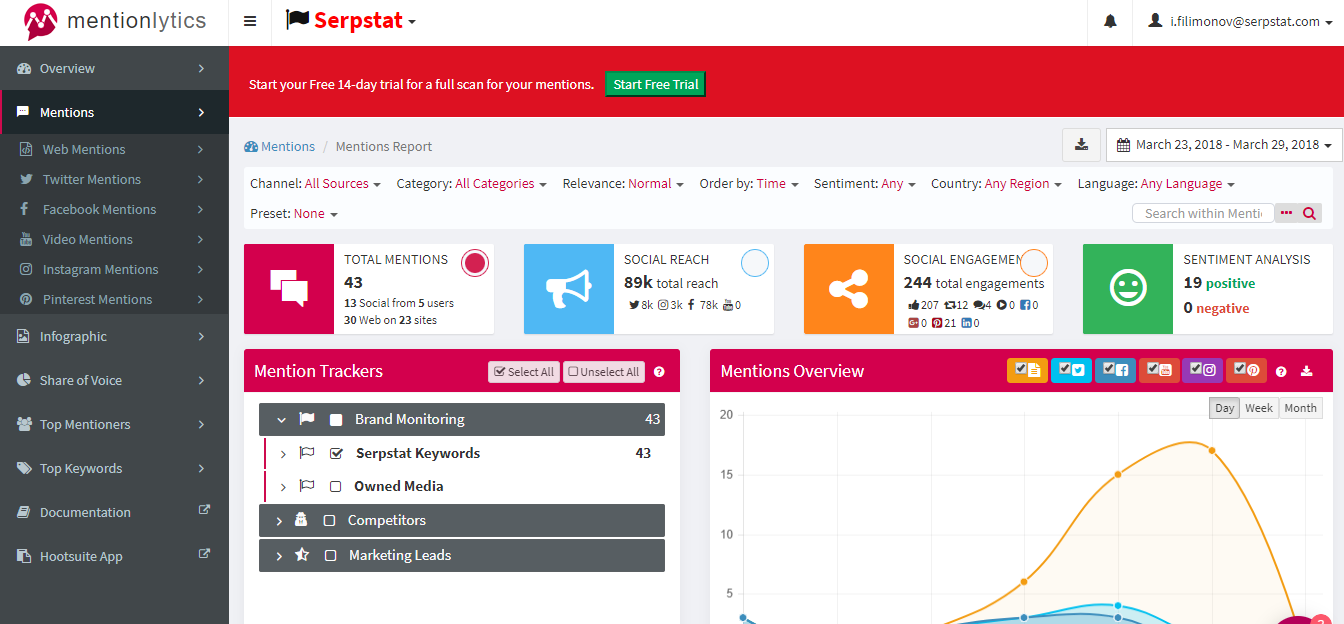
Task: Open Documentation external link icon
Action: [204, 510]
